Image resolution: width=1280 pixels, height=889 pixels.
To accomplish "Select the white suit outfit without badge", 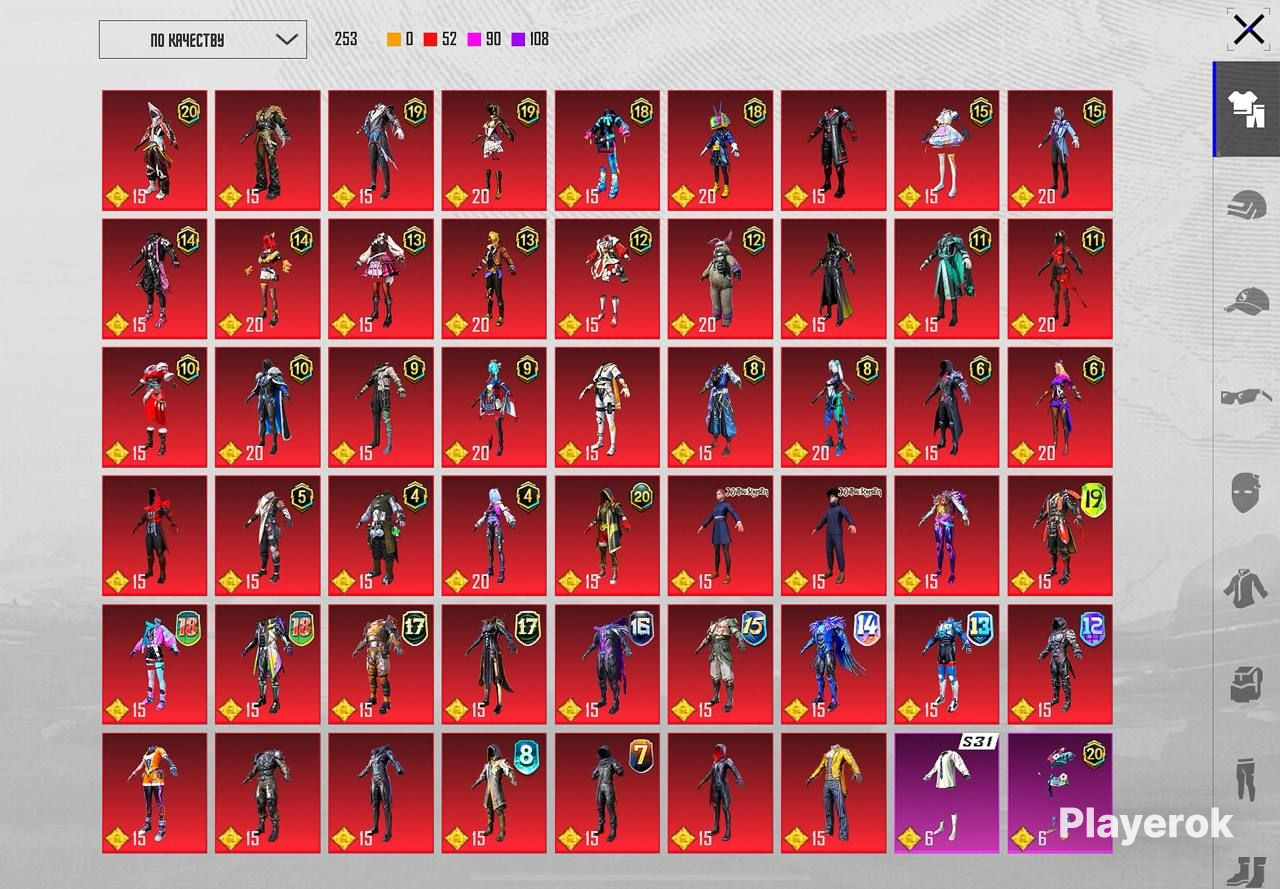I will (608, 407).
